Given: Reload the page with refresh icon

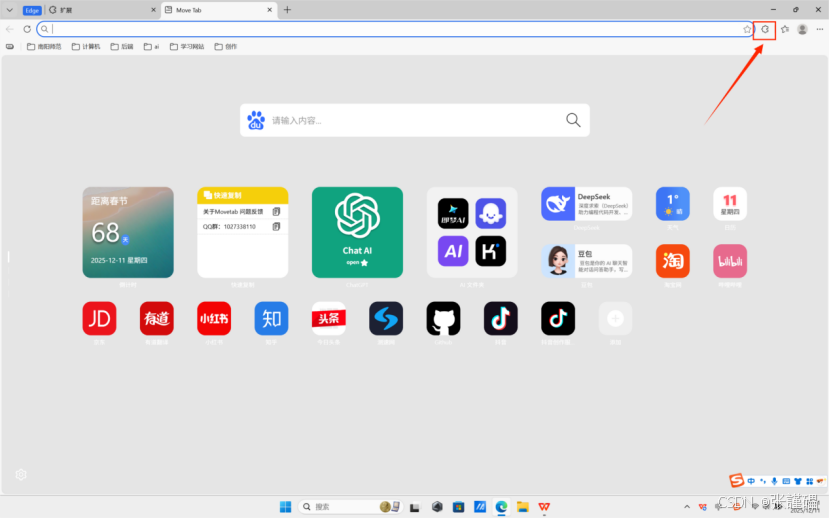Looking at the screenshot, I should 27,29.
